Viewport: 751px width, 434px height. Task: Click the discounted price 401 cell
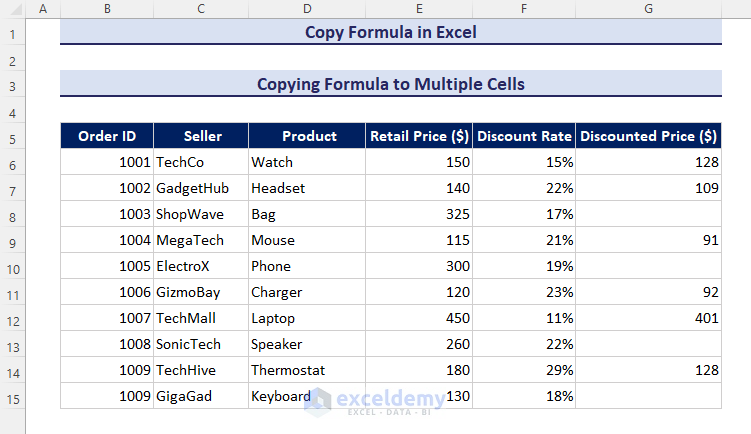(x=648, y=318)
